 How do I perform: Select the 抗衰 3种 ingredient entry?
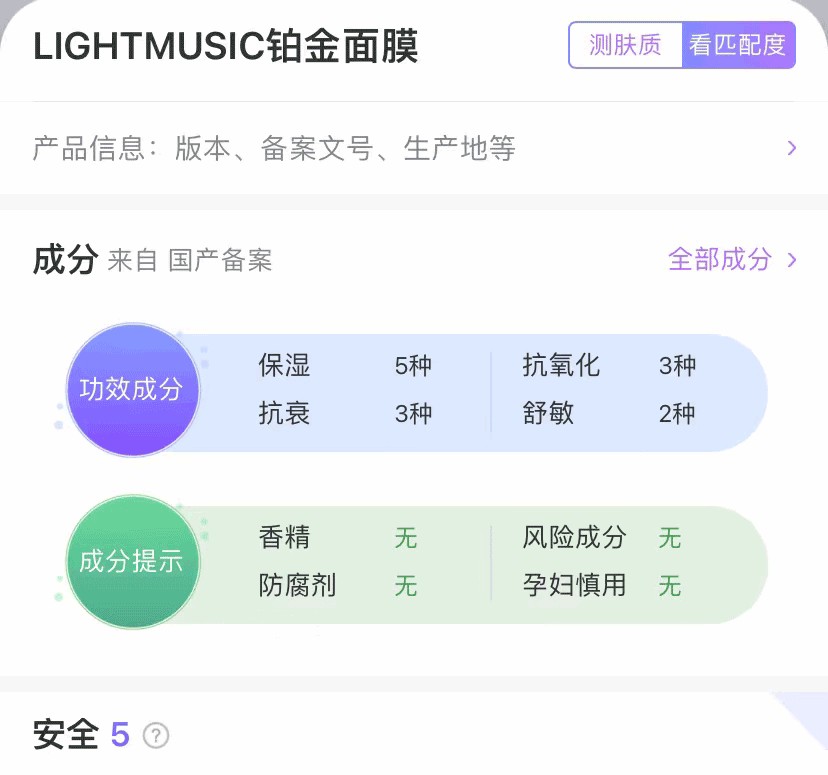tap(344, 413)
